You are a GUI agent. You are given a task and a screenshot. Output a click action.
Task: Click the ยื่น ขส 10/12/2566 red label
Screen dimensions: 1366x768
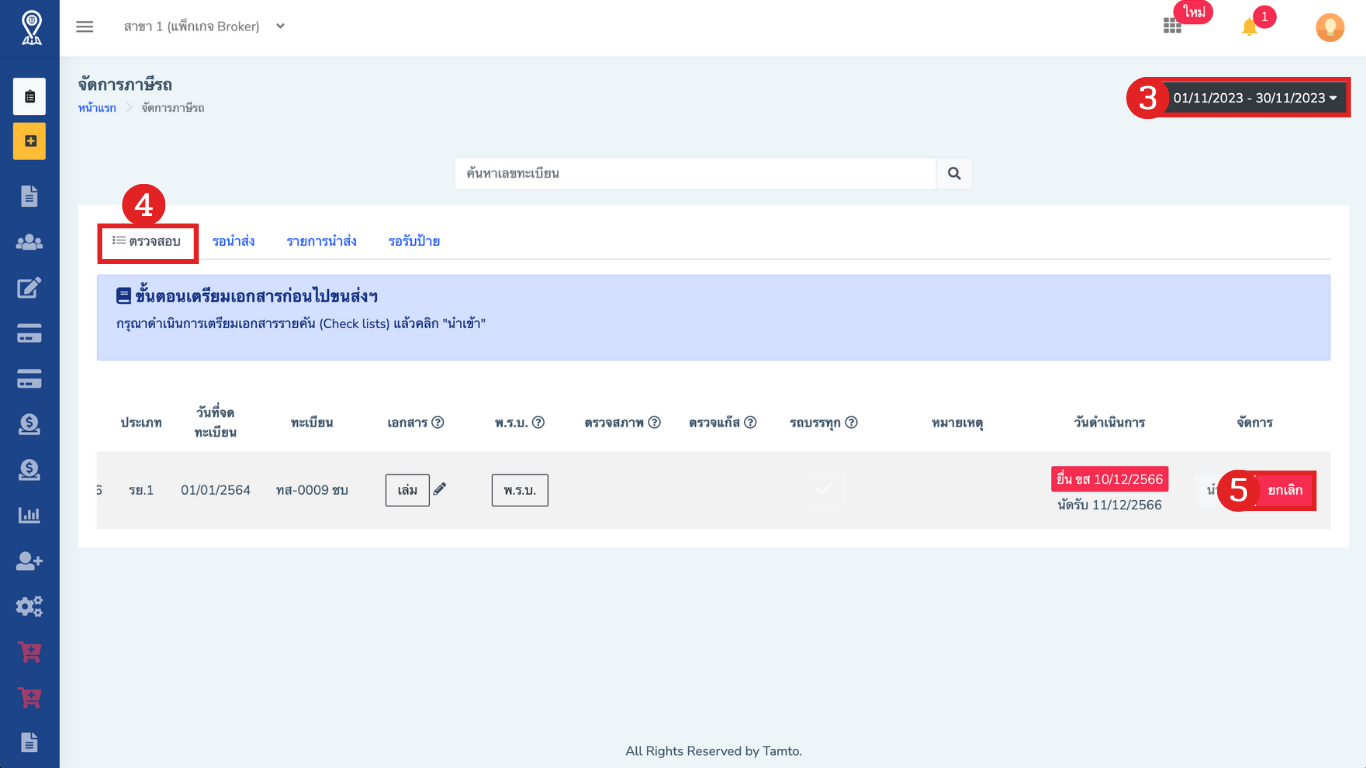1109,479
